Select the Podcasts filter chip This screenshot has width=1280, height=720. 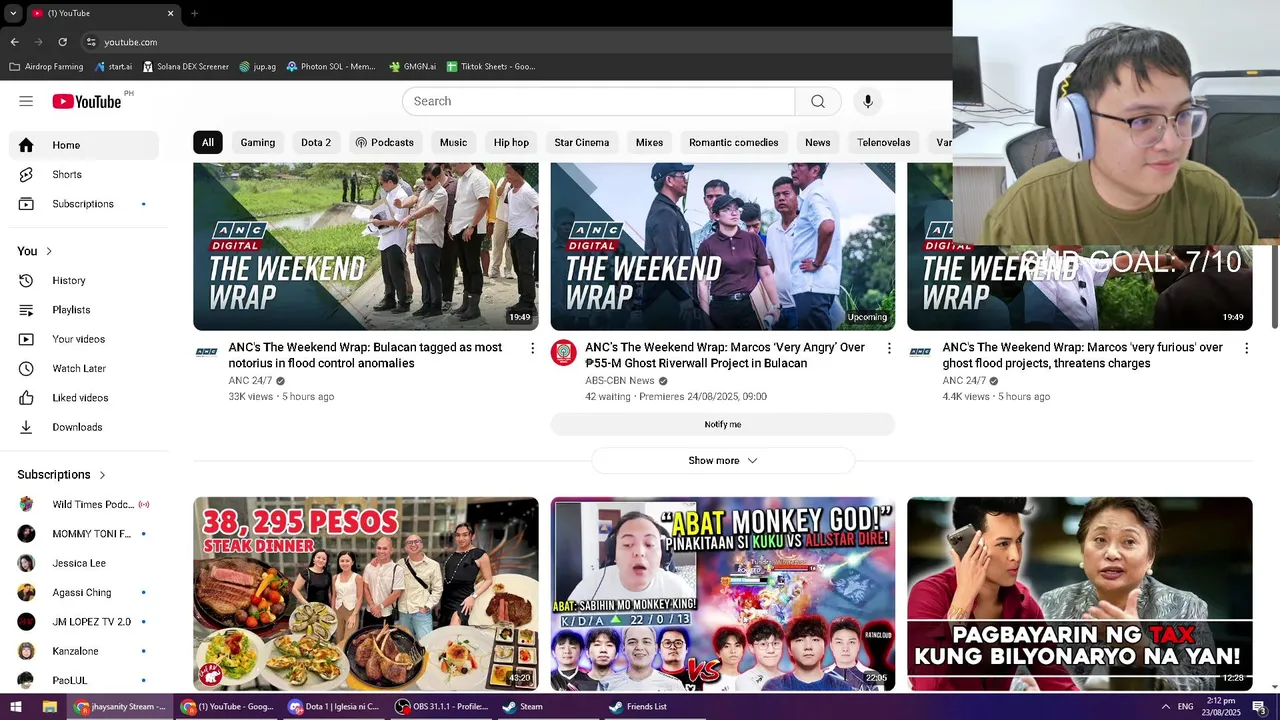[384, 142]
